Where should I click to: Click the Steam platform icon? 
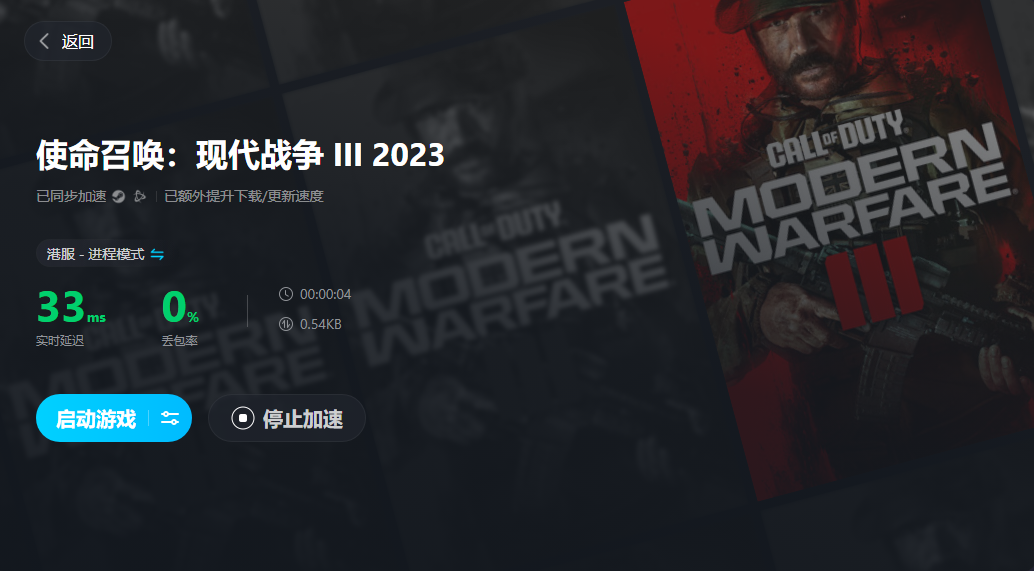click(119, 196)
